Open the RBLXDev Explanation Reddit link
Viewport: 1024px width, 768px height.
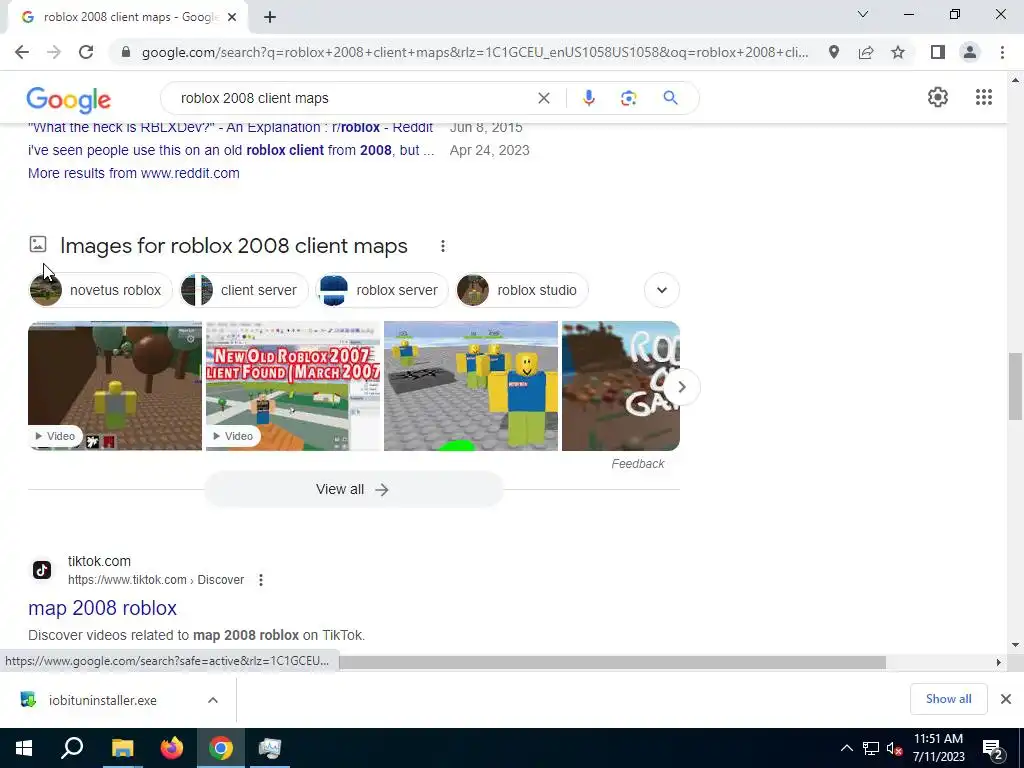pos(231,127)
